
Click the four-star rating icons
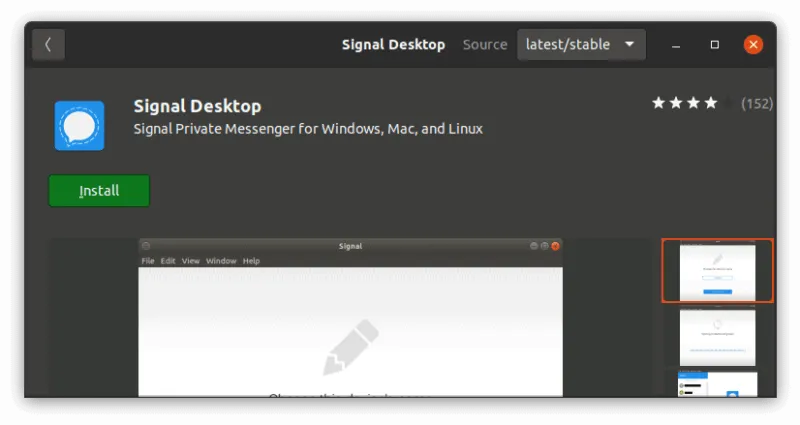point(685,103)
